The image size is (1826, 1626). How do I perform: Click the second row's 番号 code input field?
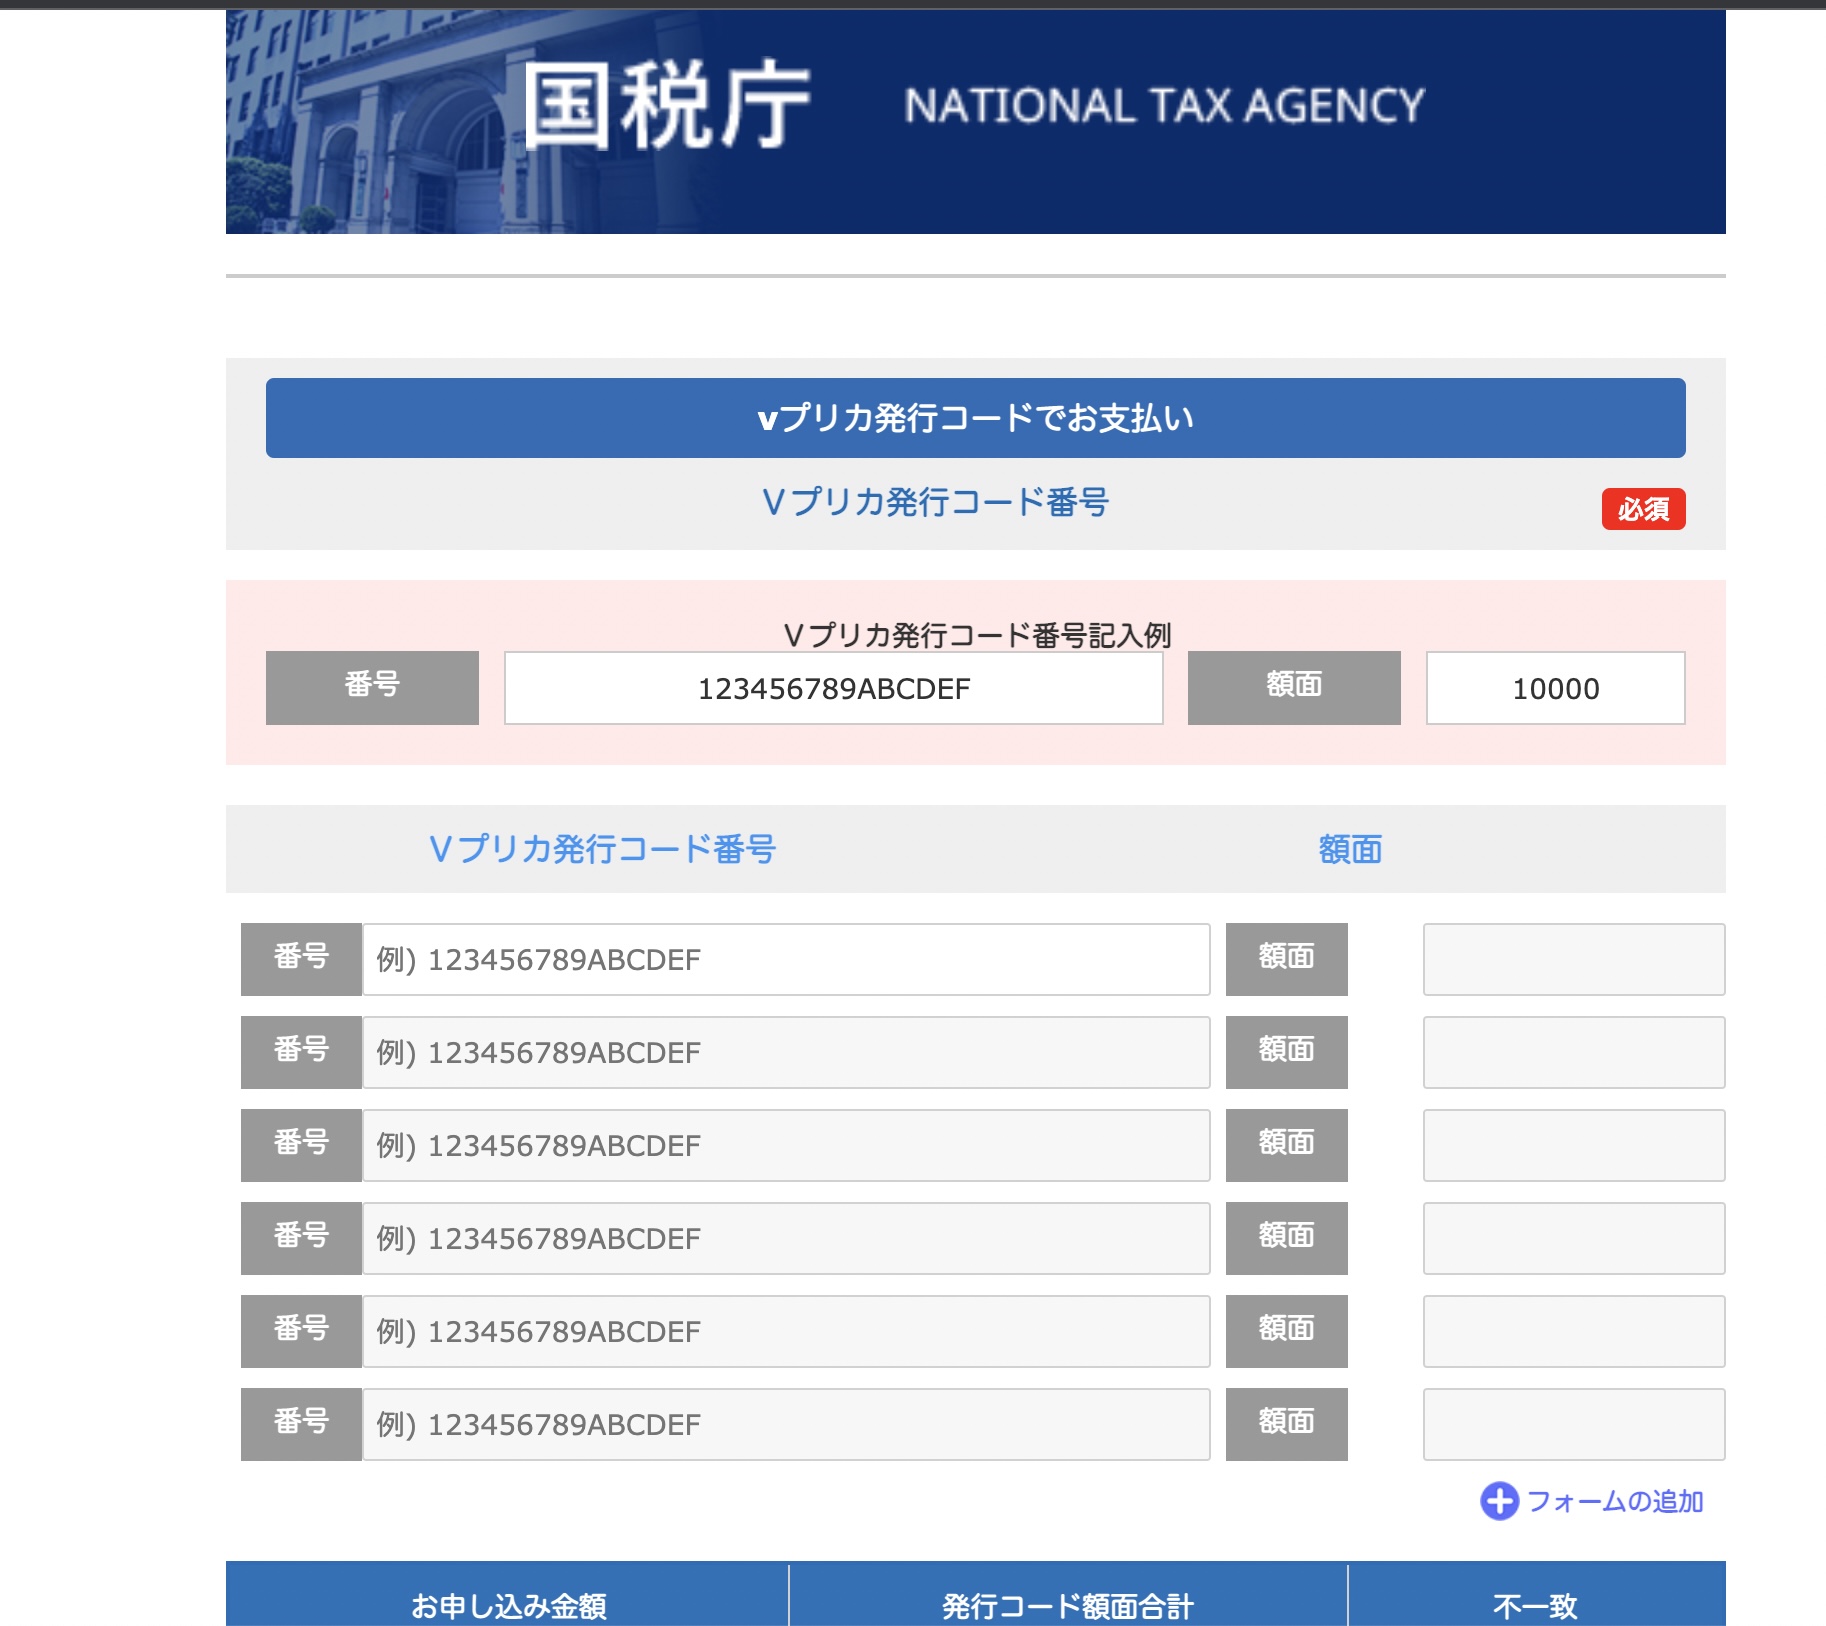(x=786, y=1052)
